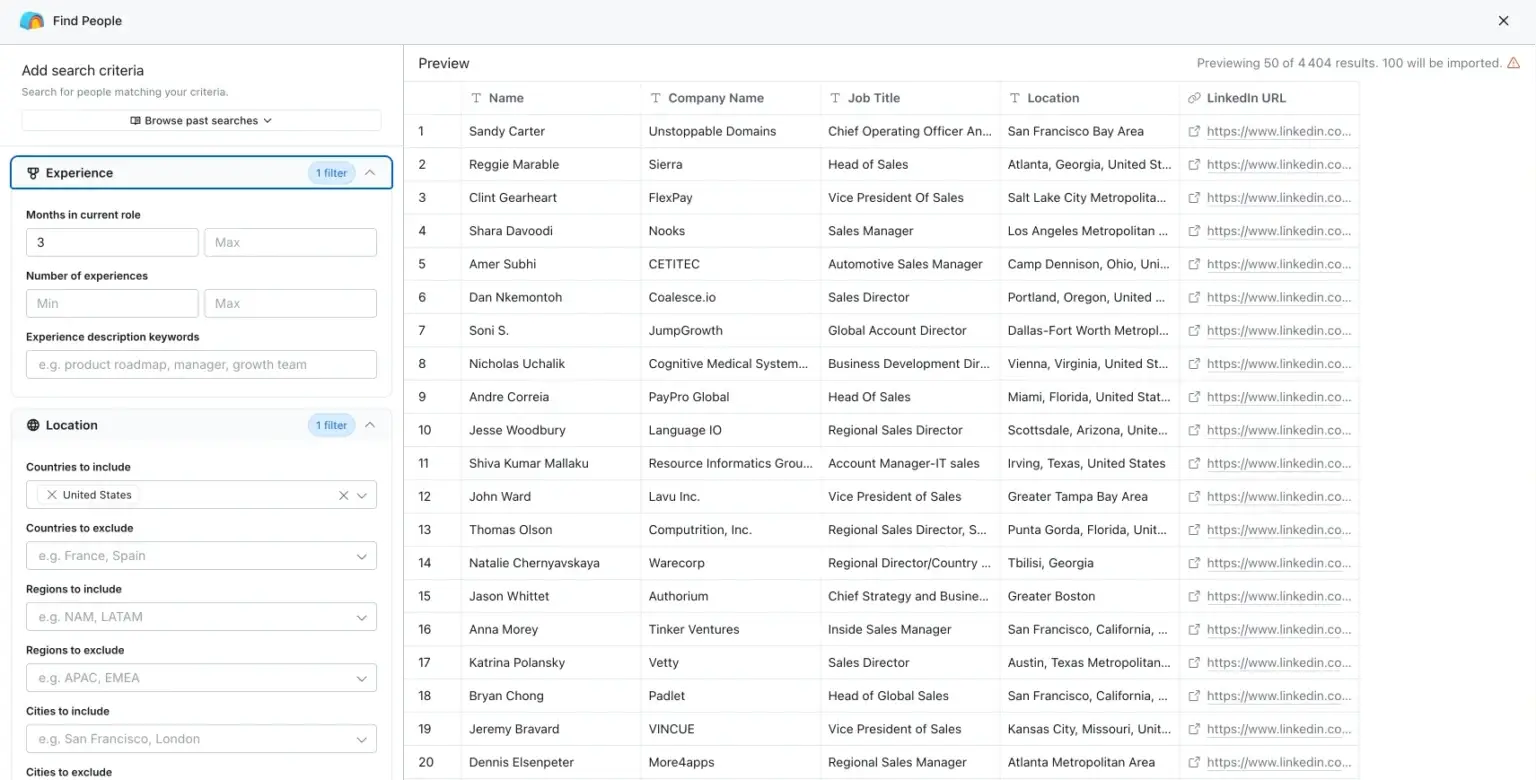Clear all included countries with the X icon
1536x780 pixels.
pos(343,495)
